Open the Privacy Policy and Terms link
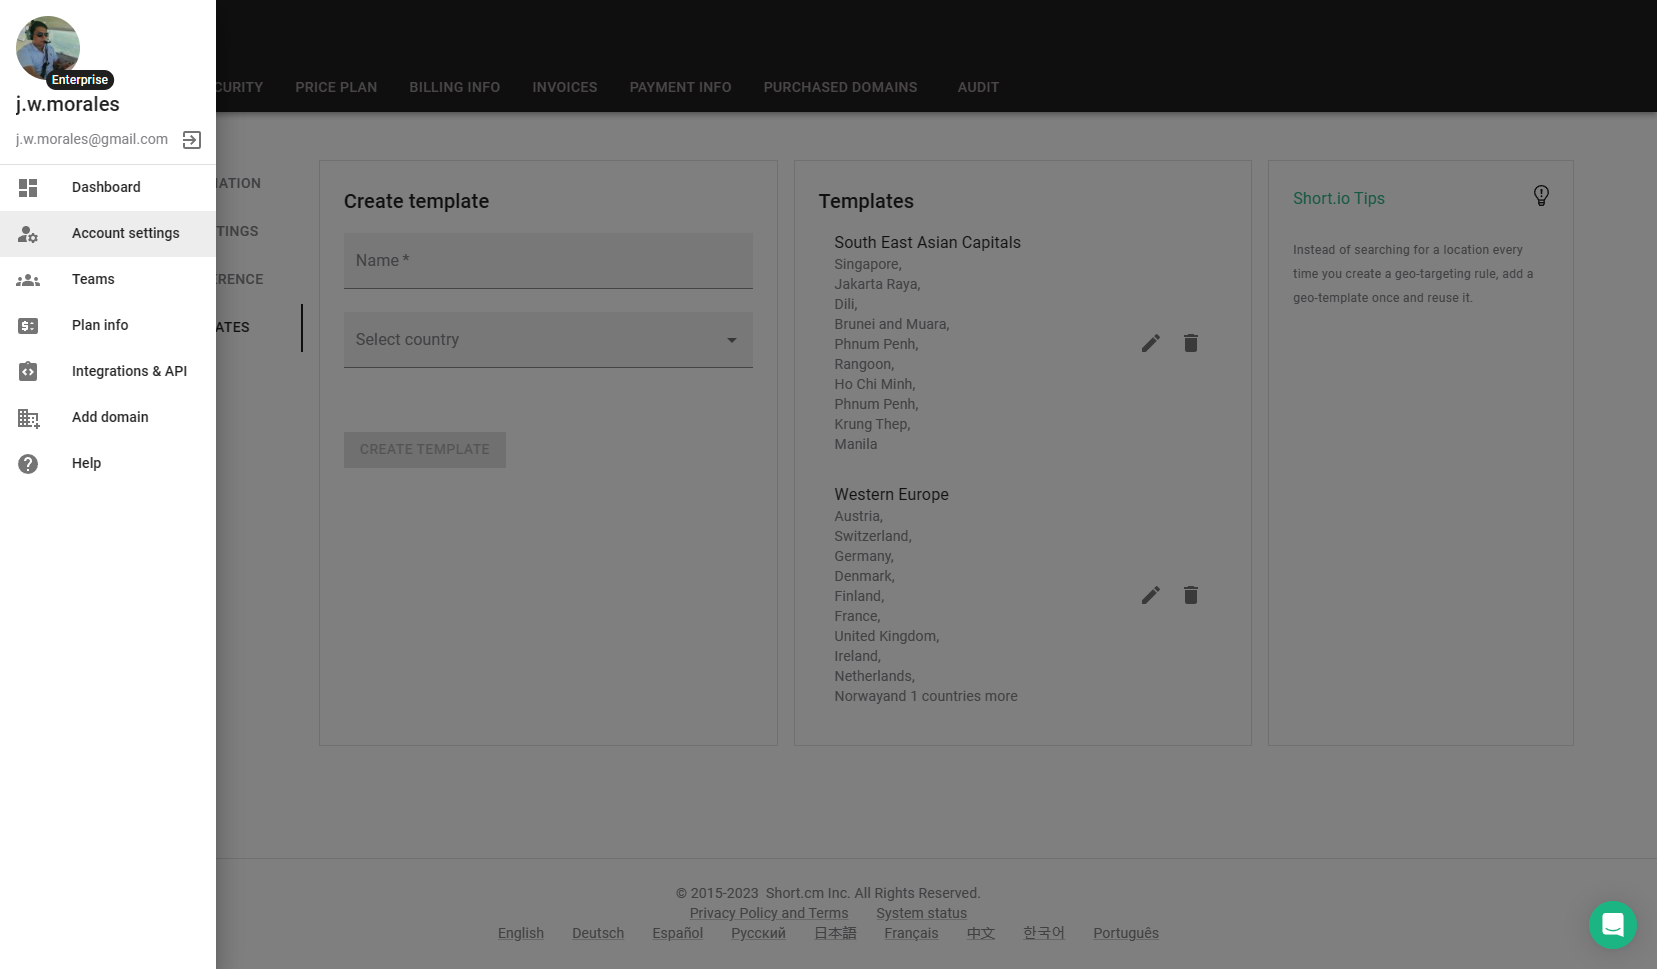 [769, 913]
